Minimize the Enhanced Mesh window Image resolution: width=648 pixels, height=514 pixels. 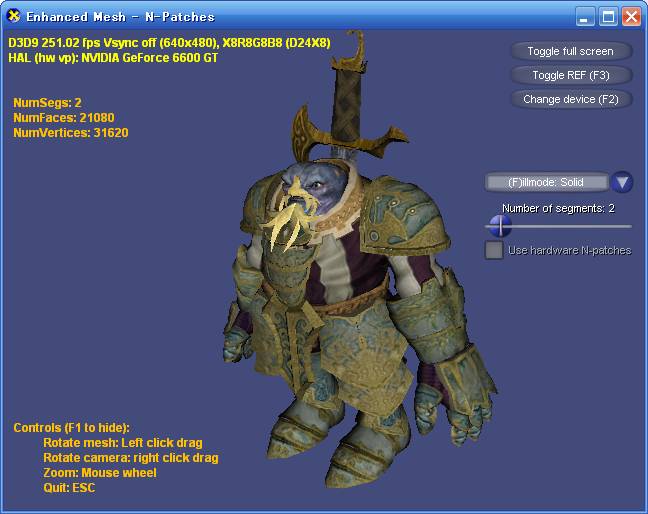coord(585,17)
